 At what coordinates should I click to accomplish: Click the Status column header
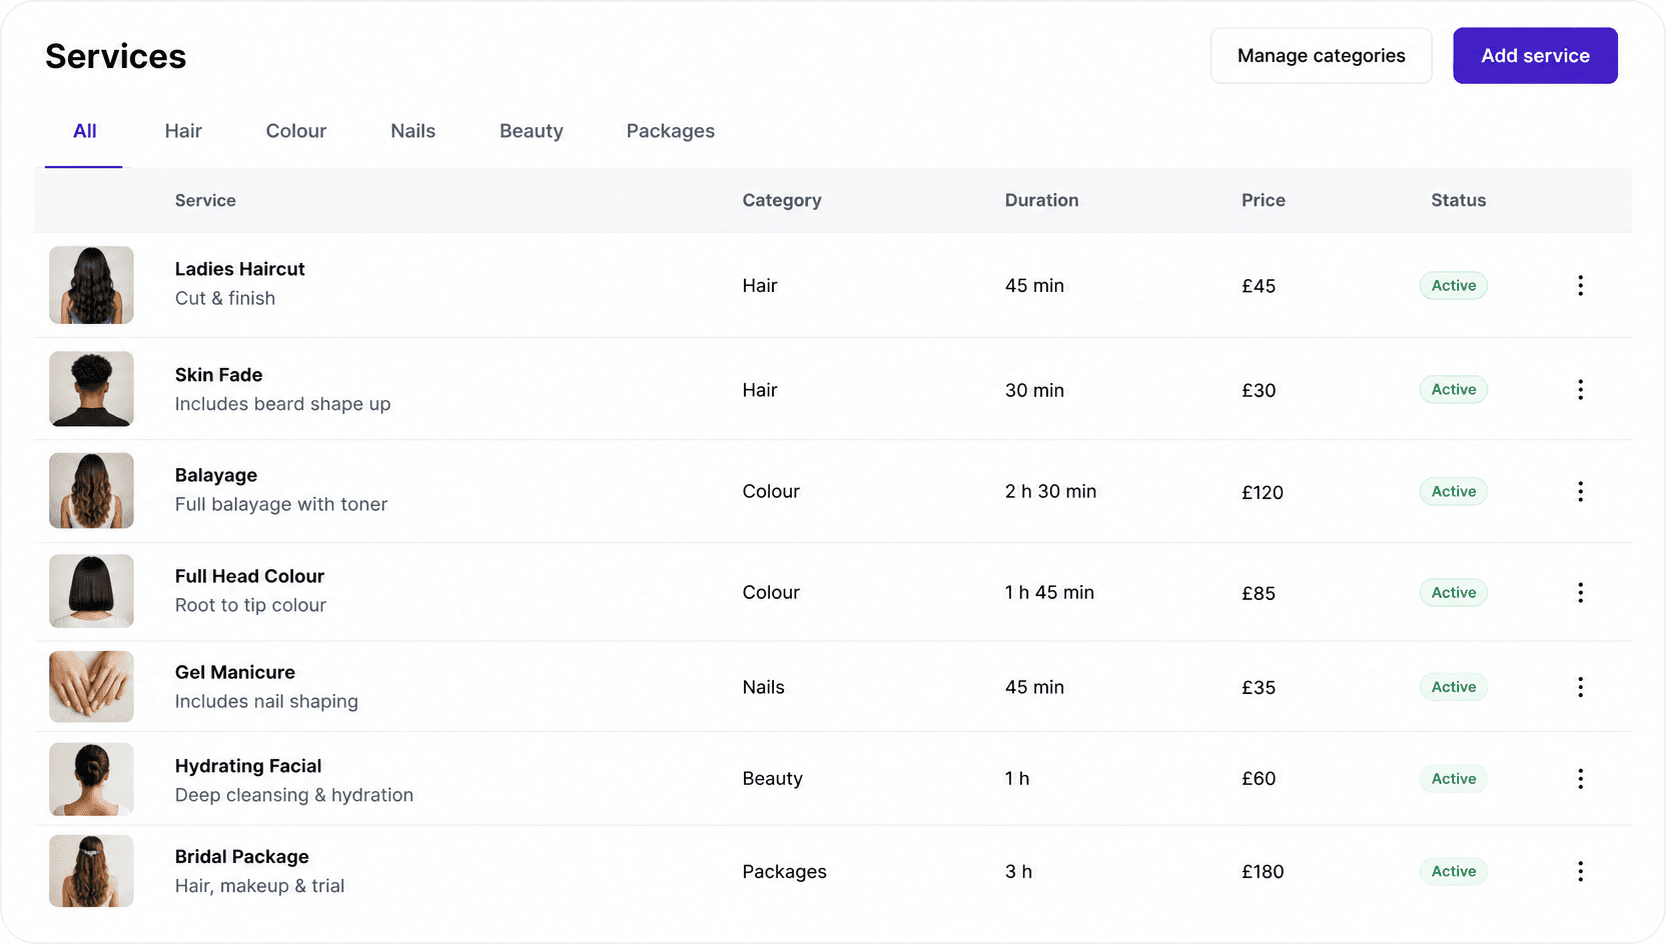(1458, 200)
